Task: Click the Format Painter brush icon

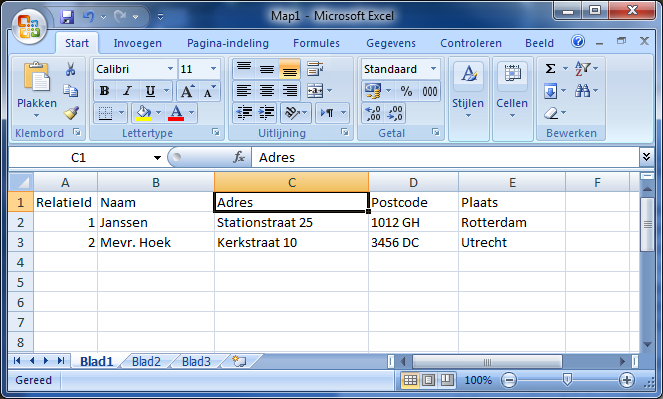Action: pos(71,113)
